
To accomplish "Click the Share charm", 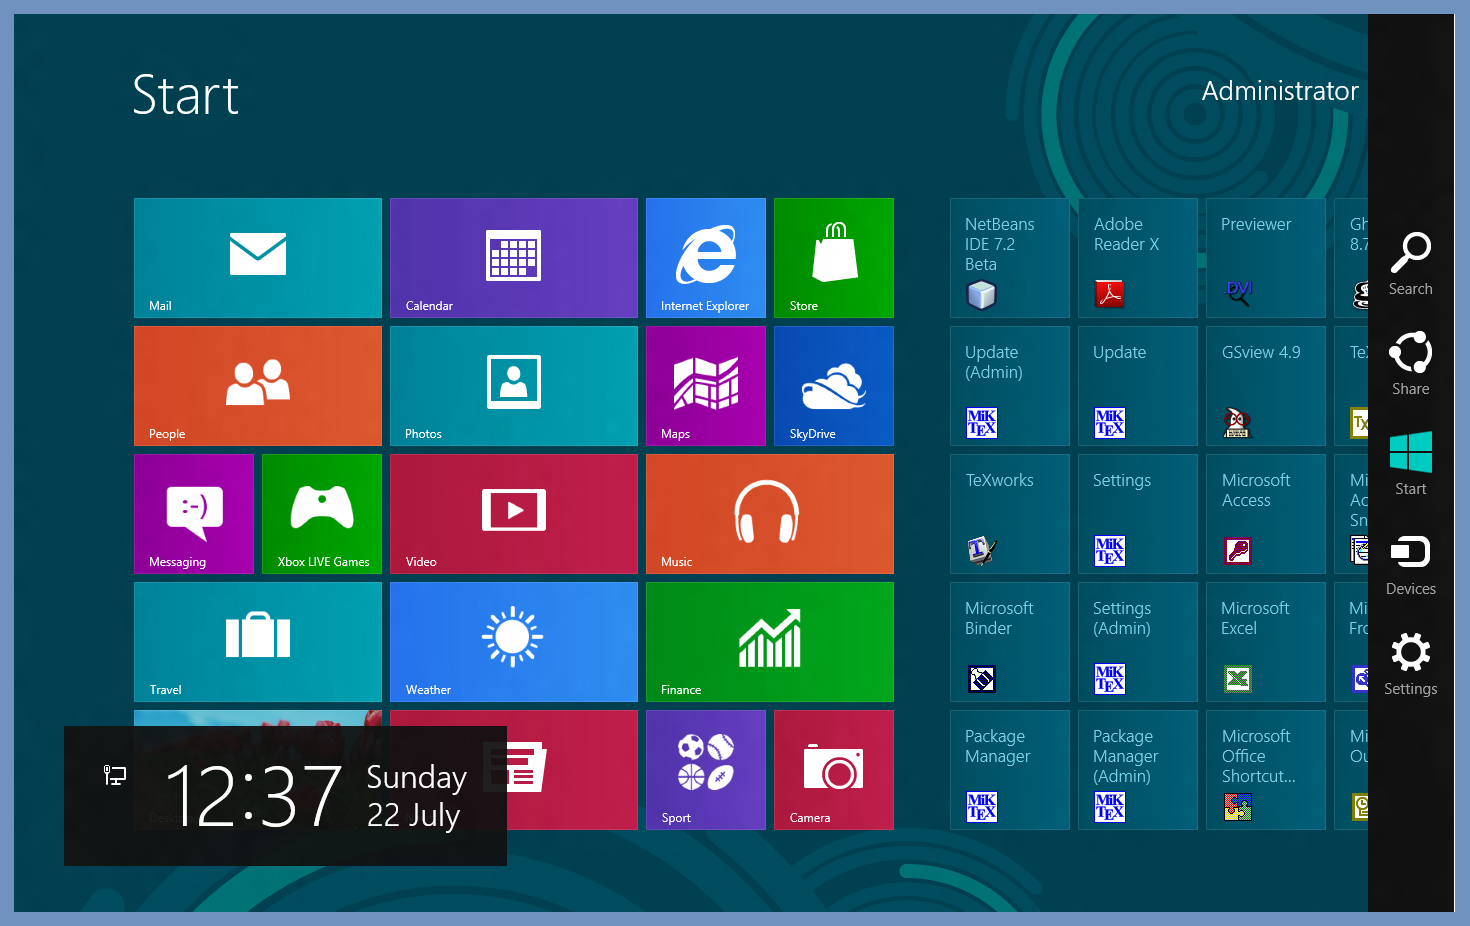I will pyautogui.click(x=1411, y=364).
